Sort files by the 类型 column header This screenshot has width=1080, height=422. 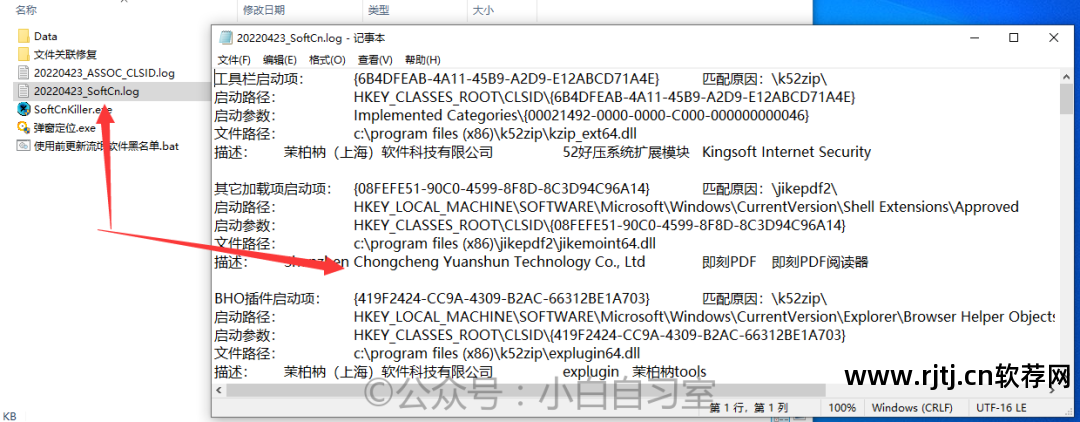(x=378, y=10)
